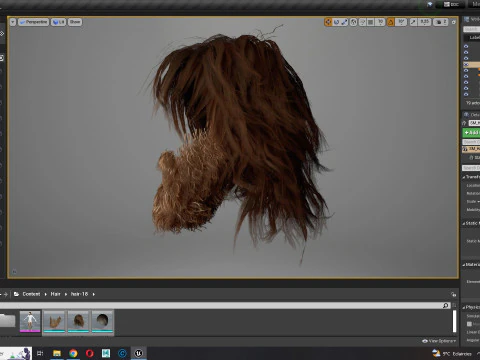Screen dimensions: 480x360
Task: Click the components search field in Details
Action: tap(471, 142)
